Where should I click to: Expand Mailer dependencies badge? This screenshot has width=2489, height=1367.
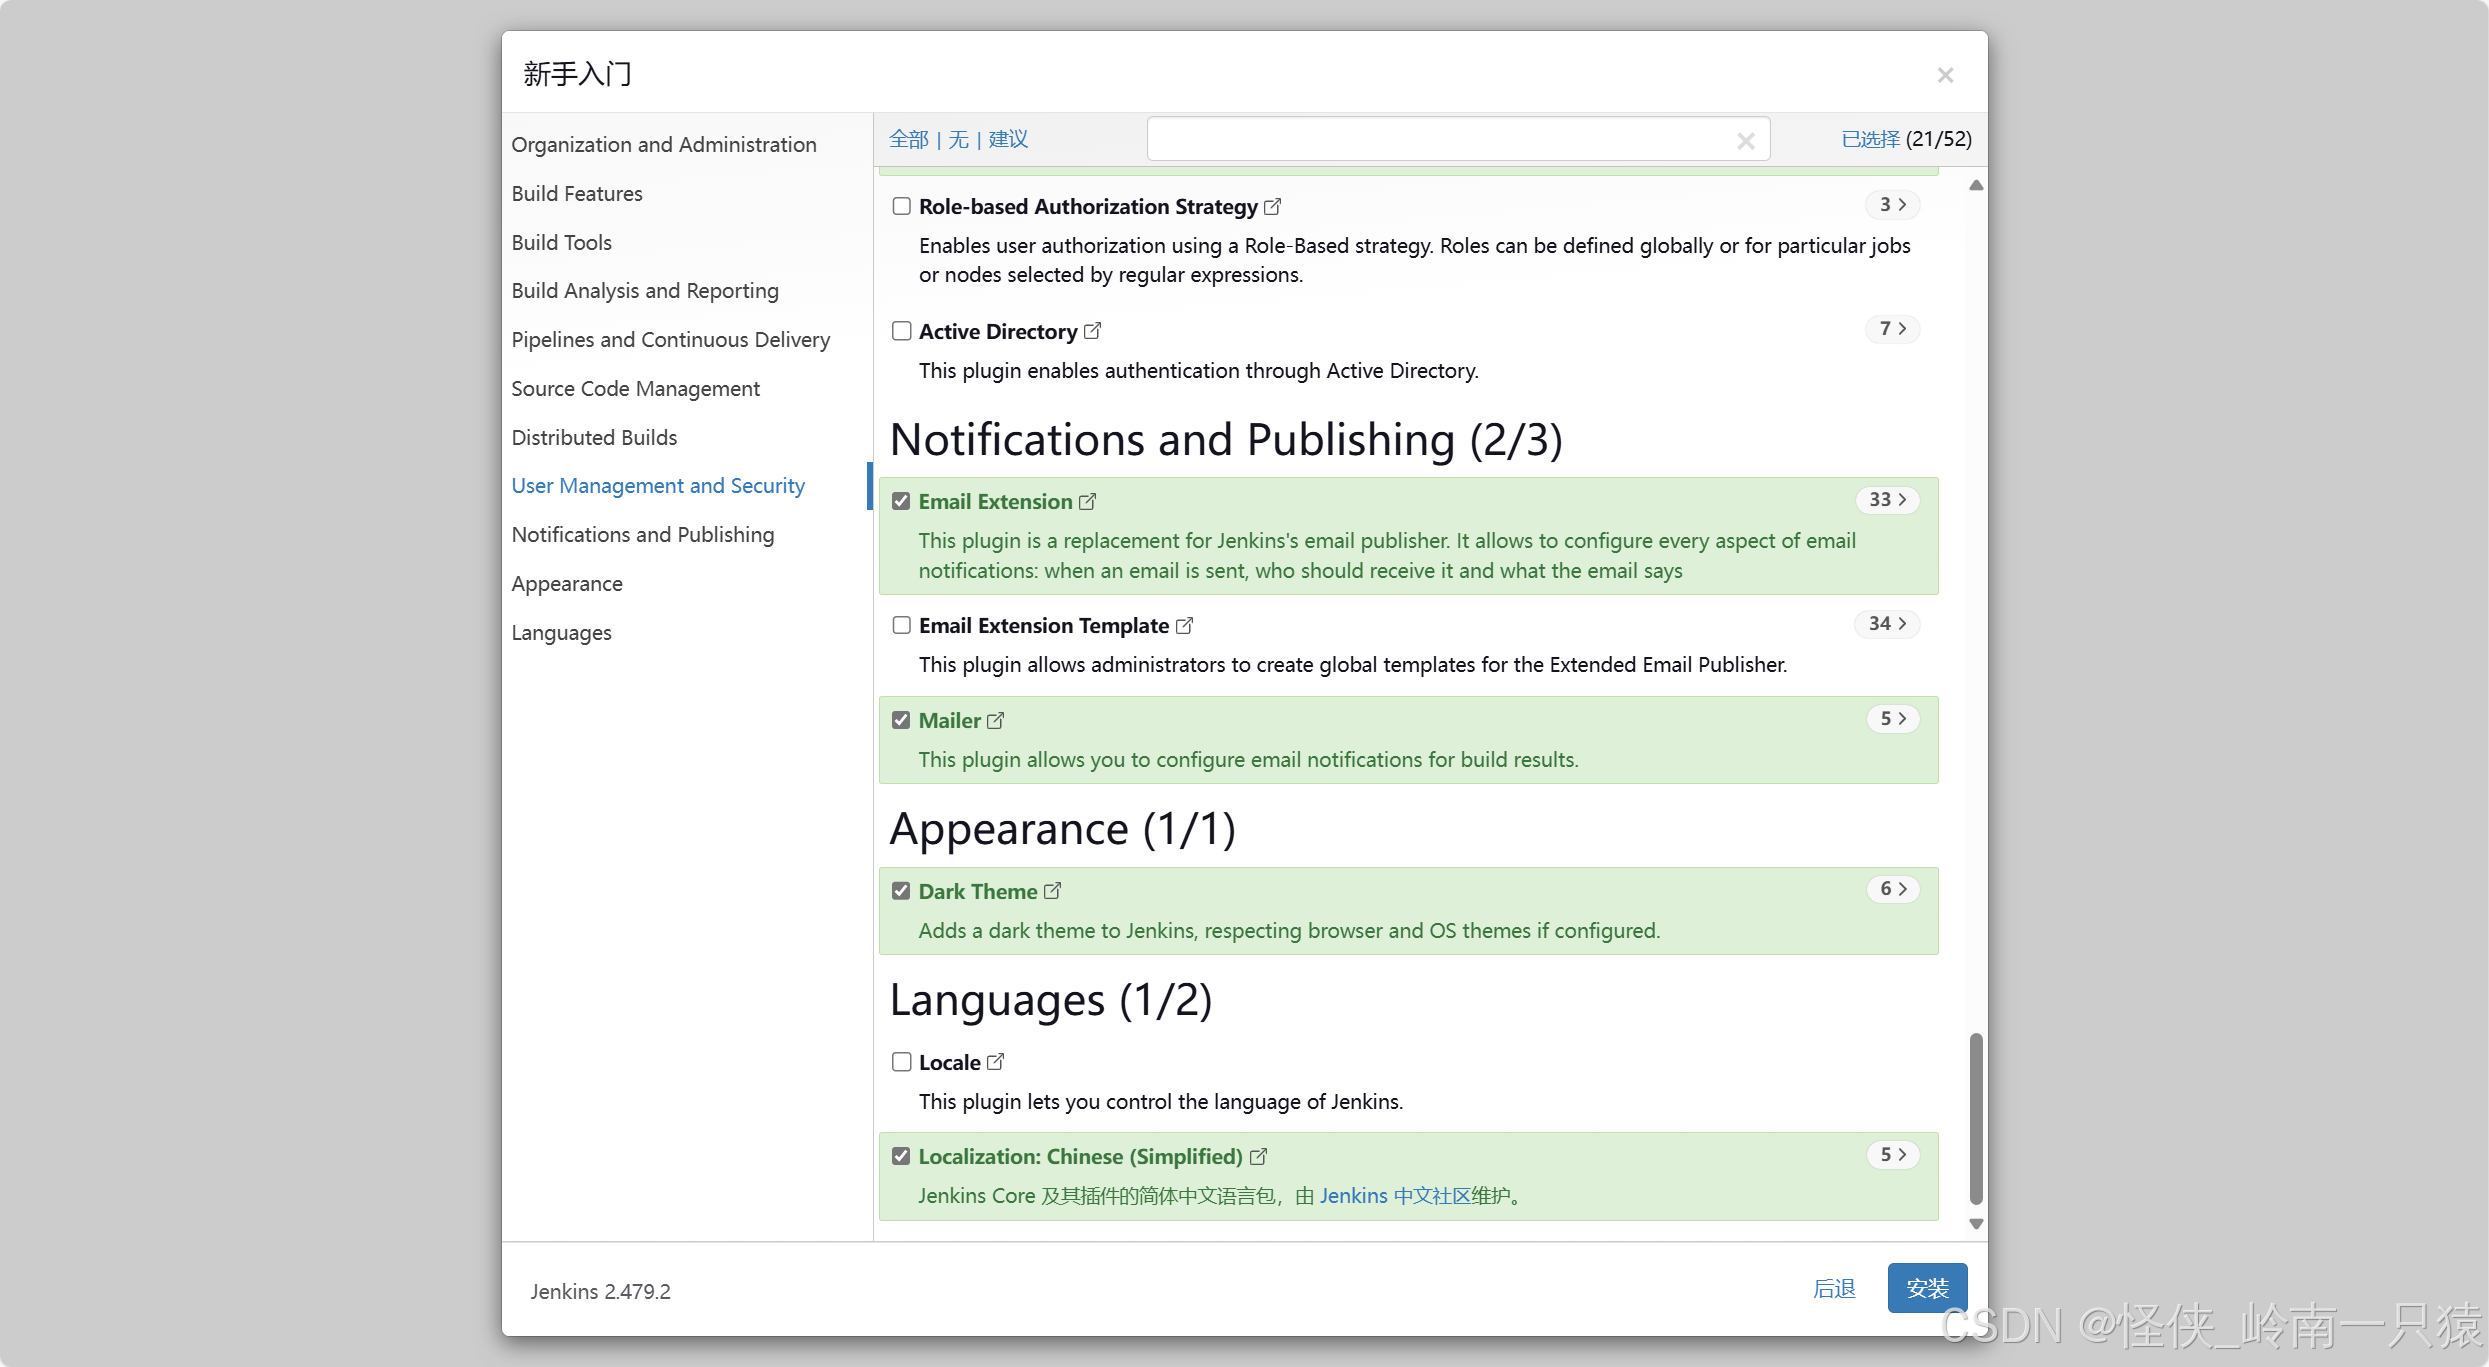[1893, 719]
